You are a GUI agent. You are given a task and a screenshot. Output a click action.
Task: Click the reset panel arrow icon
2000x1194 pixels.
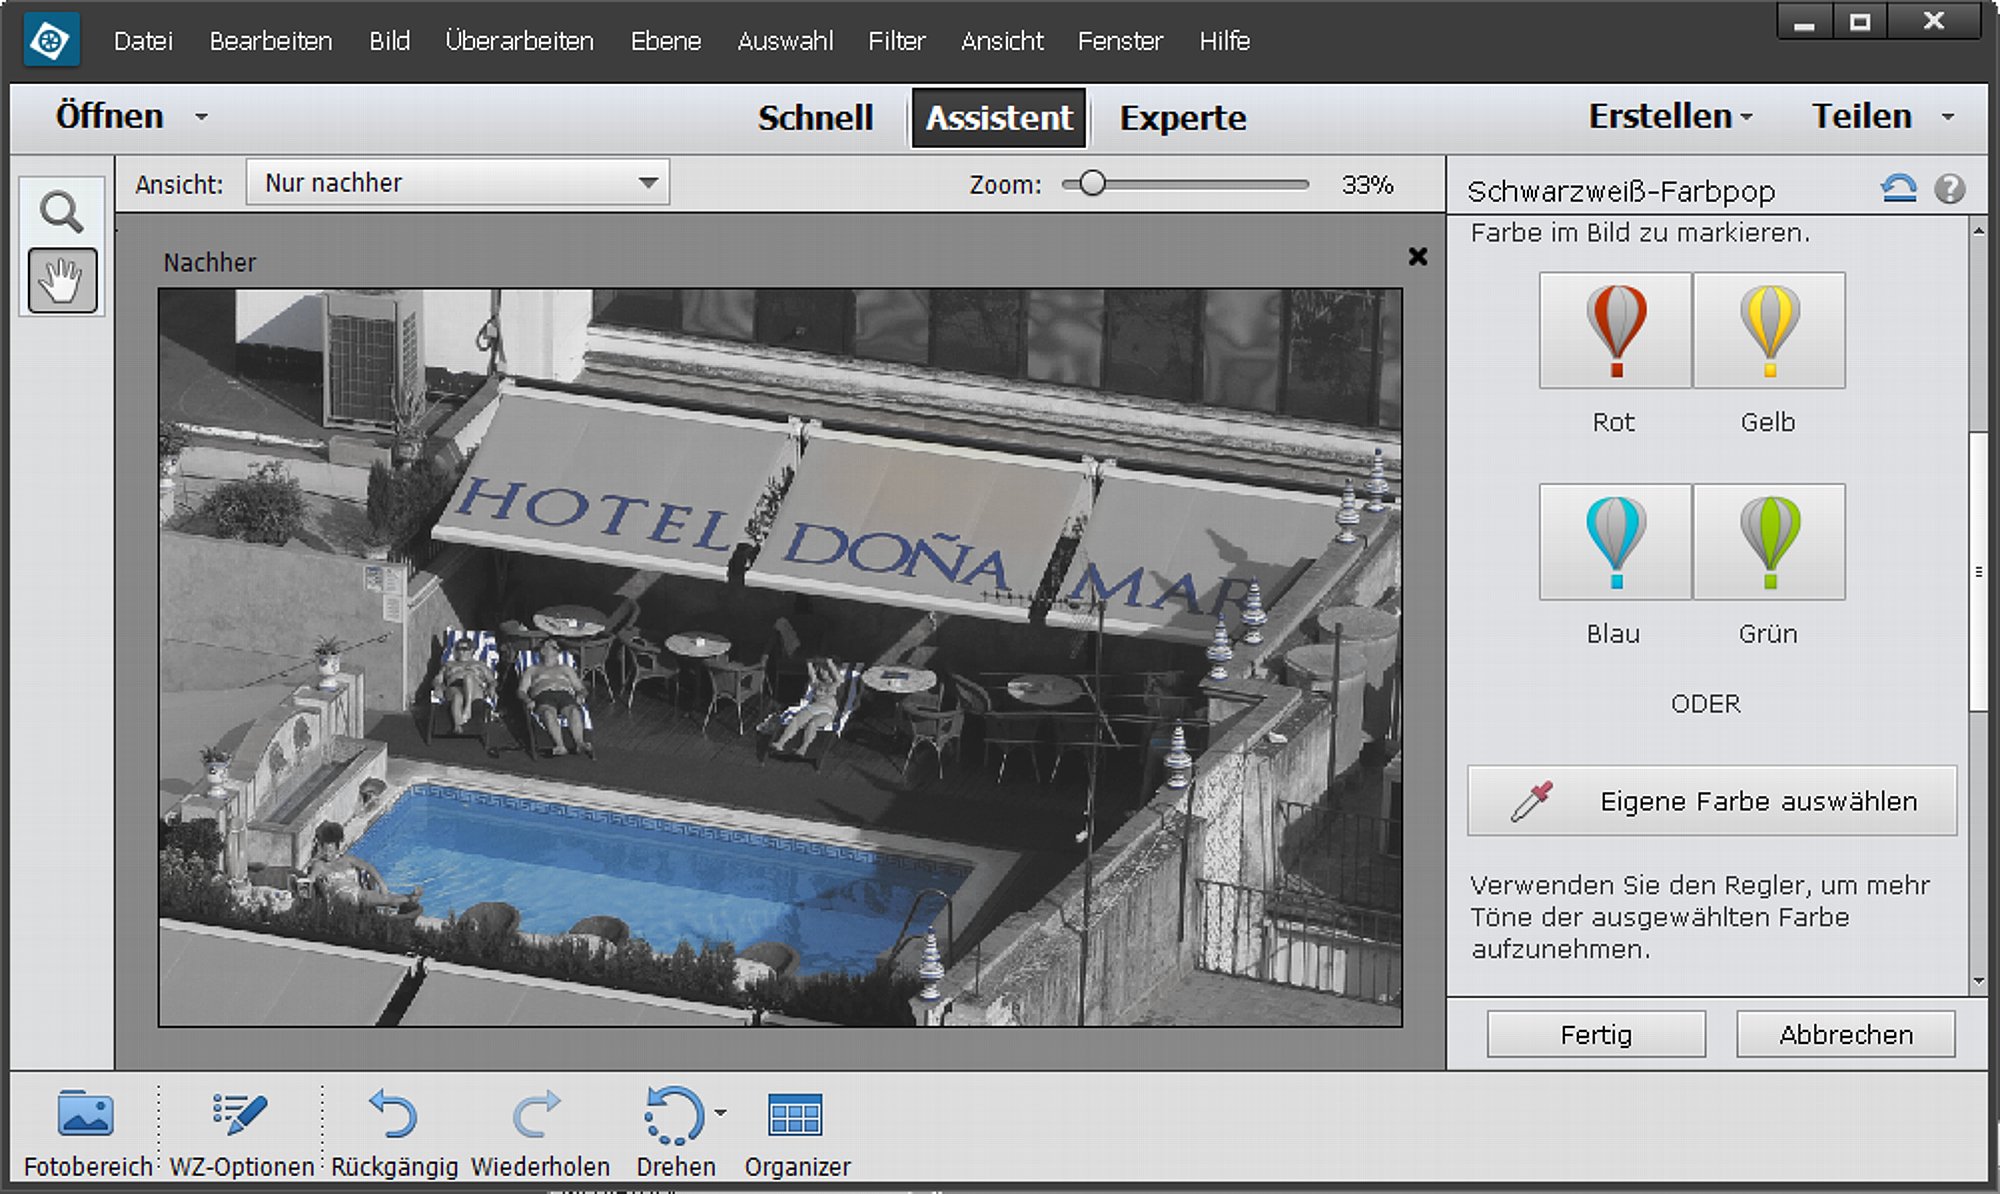tap(1898, 188)
